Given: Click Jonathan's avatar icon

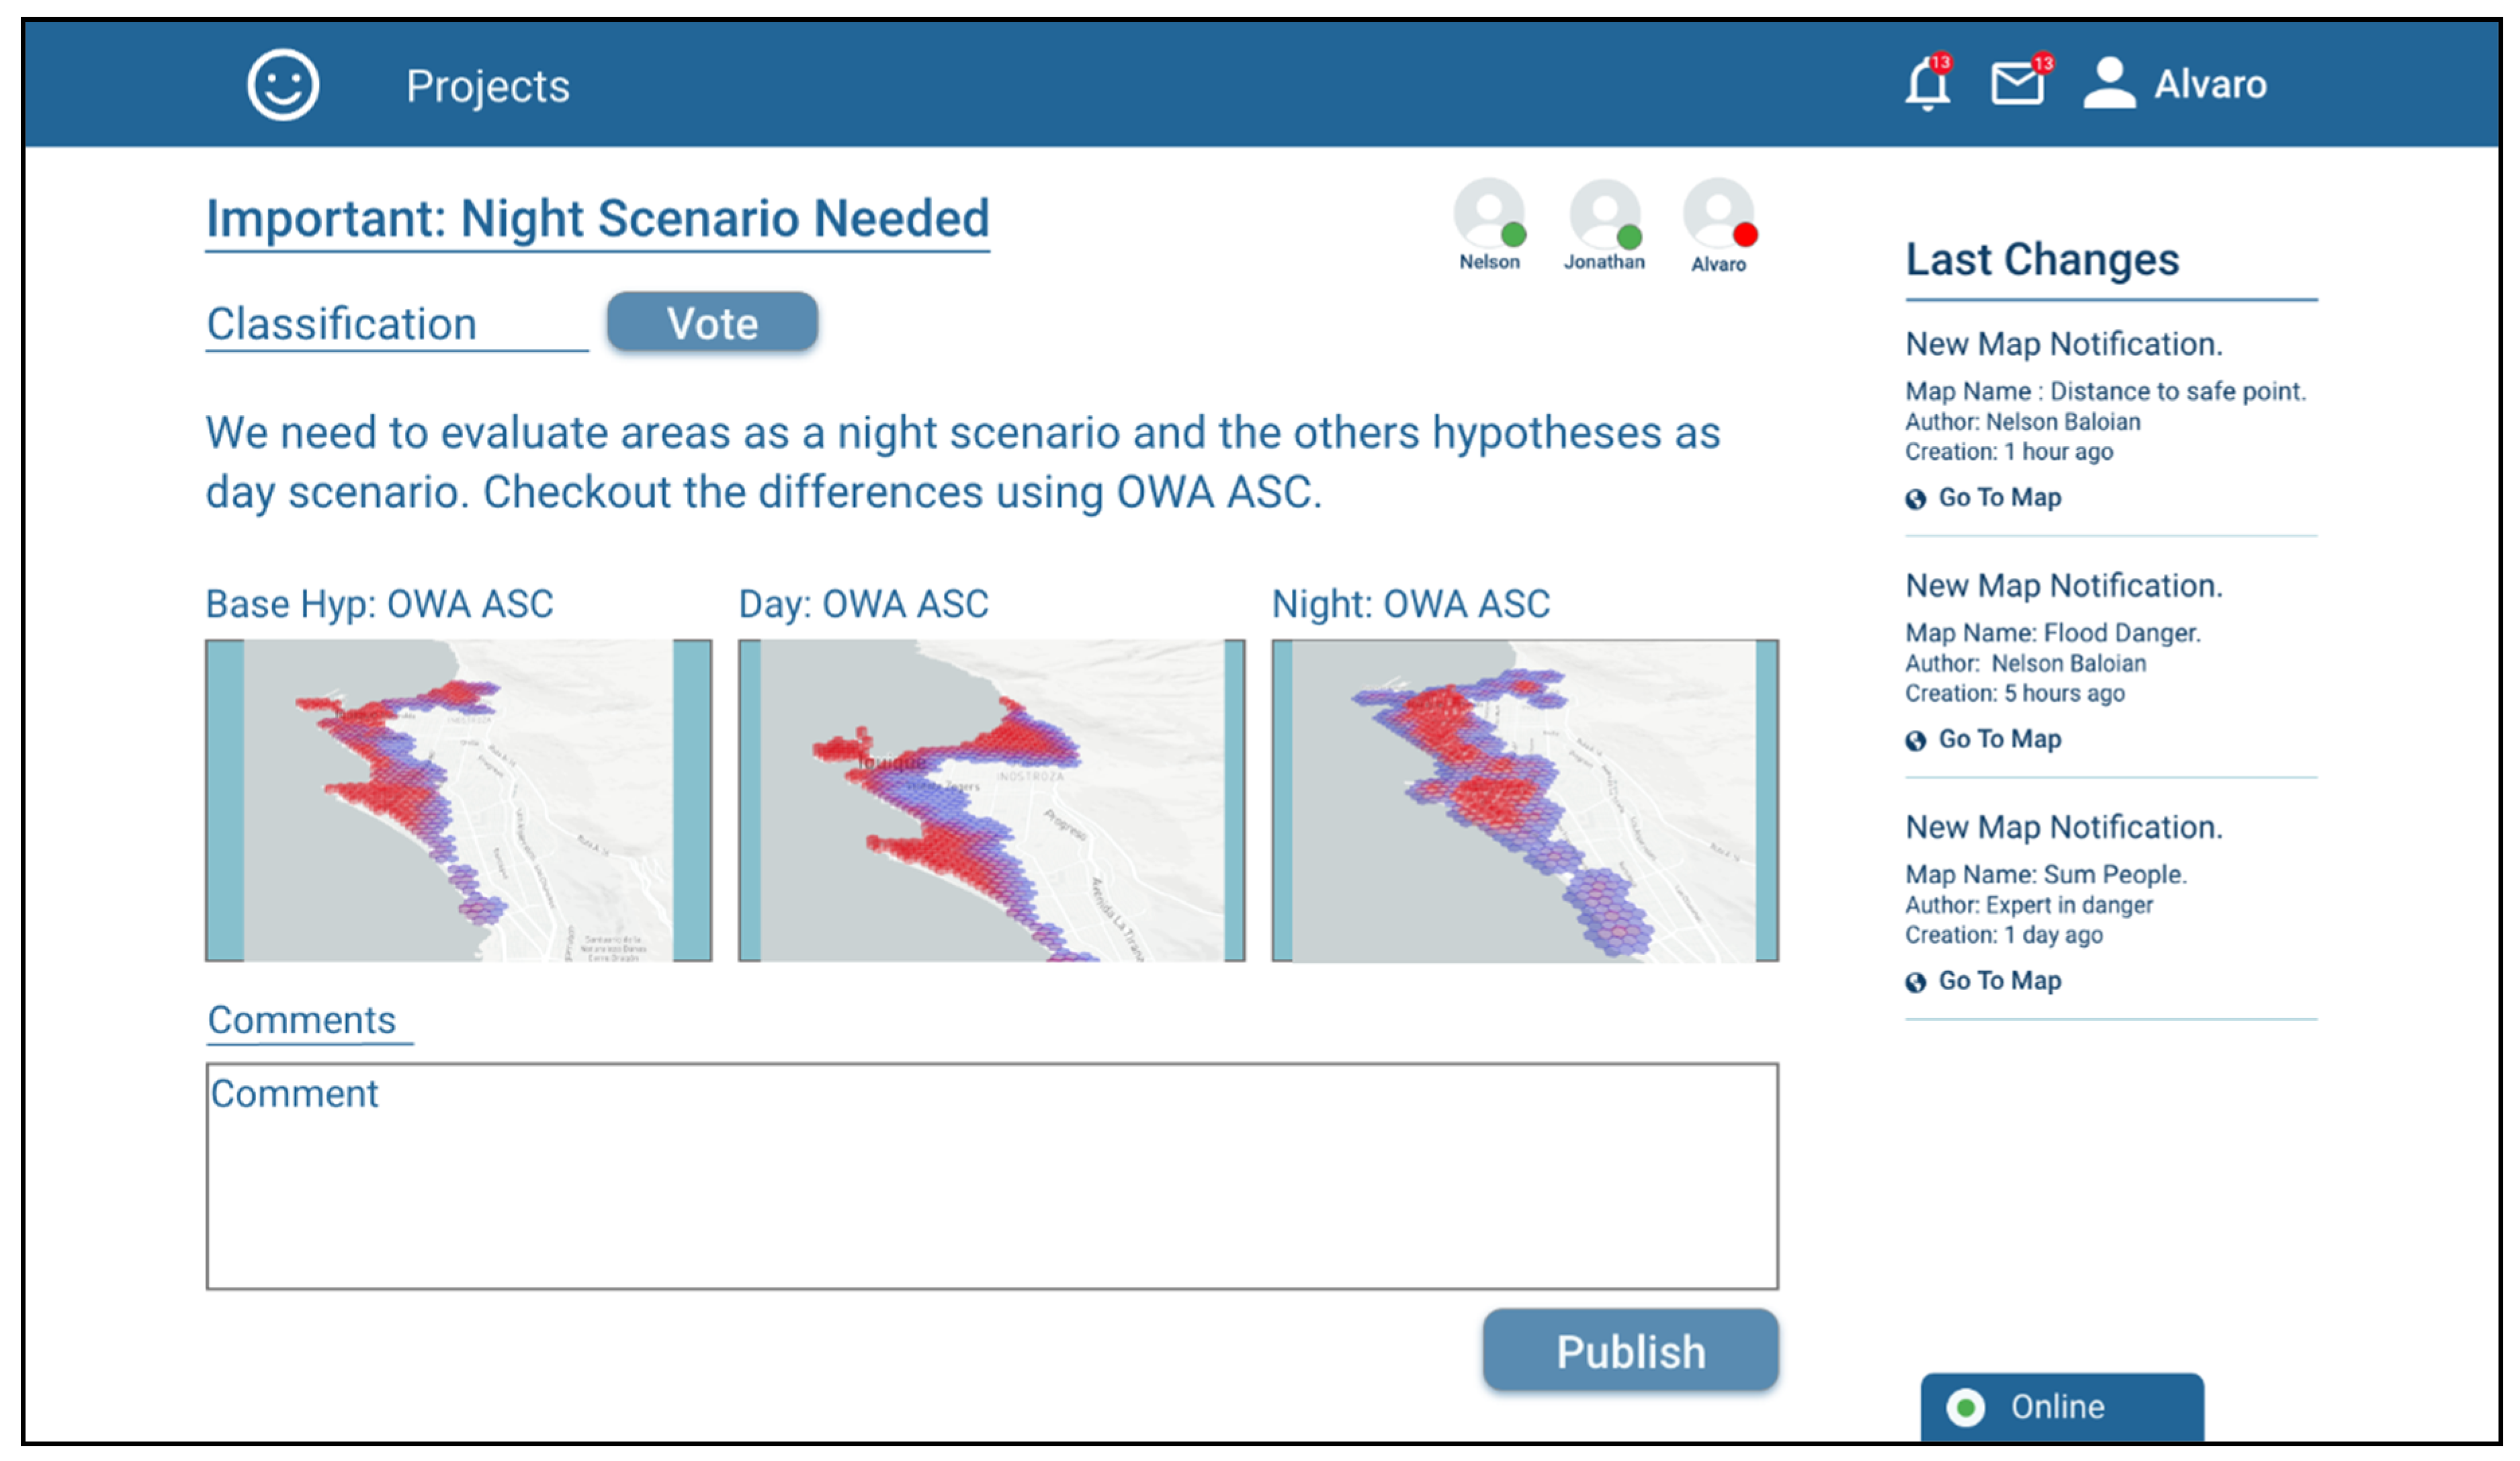Looking at the screenshot, I should pos(1604,213).
